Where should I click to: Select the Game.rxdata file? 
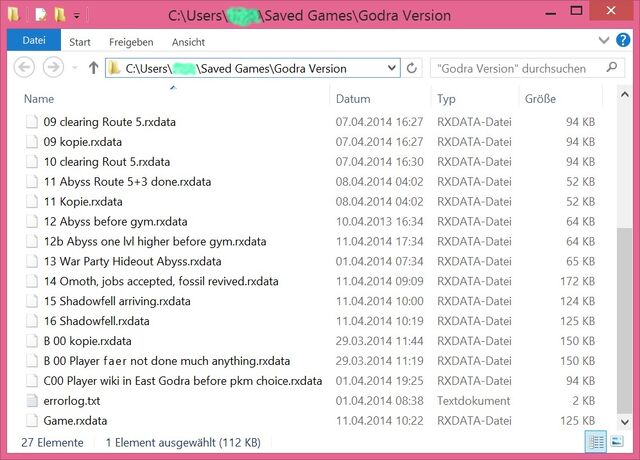pos(75,421)
